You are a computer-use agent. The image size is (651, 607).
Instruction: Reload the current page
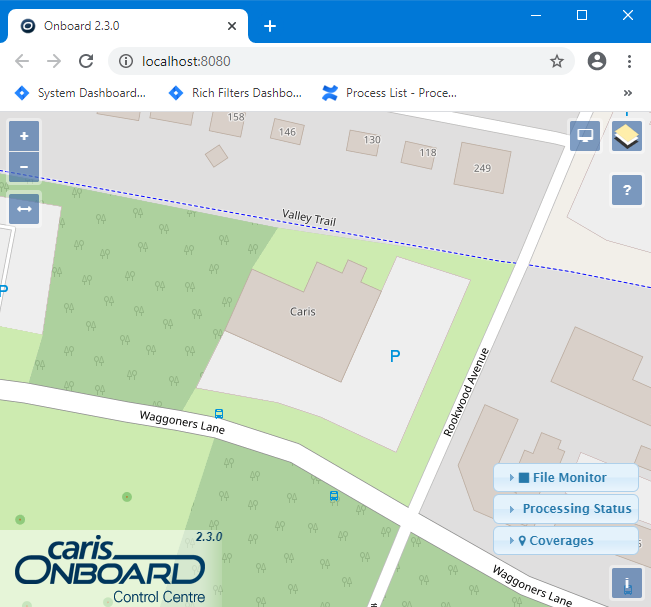click(86, 61)
